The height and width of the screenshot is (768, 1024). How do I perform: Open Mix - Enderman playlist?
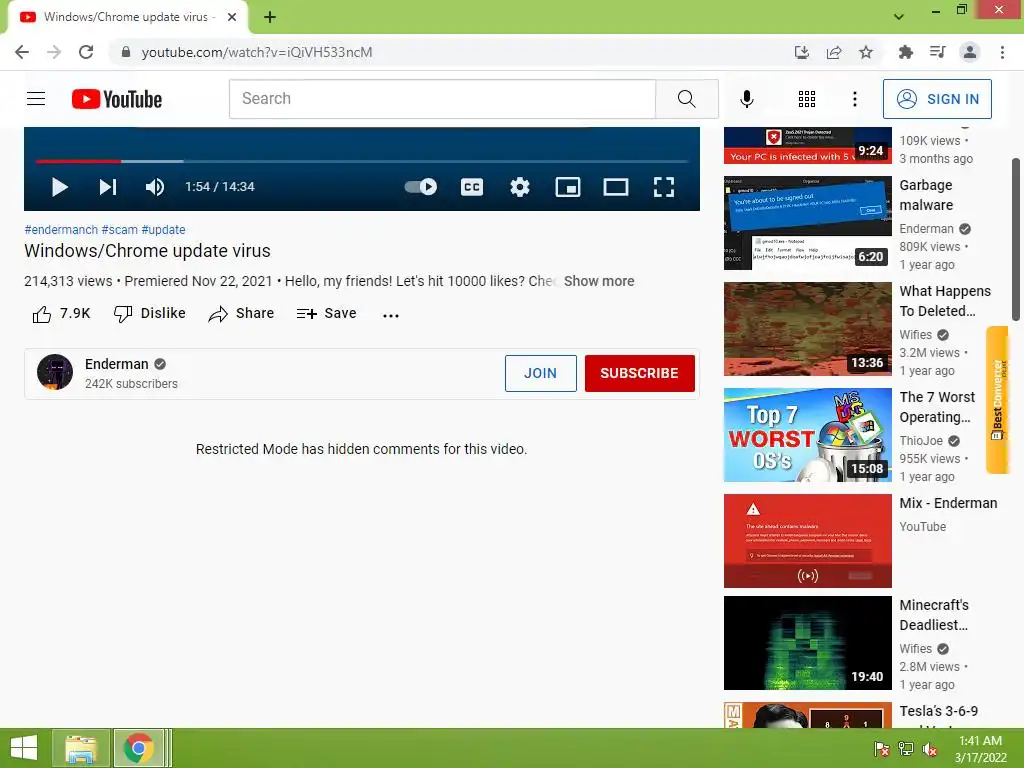pos(948,503)
